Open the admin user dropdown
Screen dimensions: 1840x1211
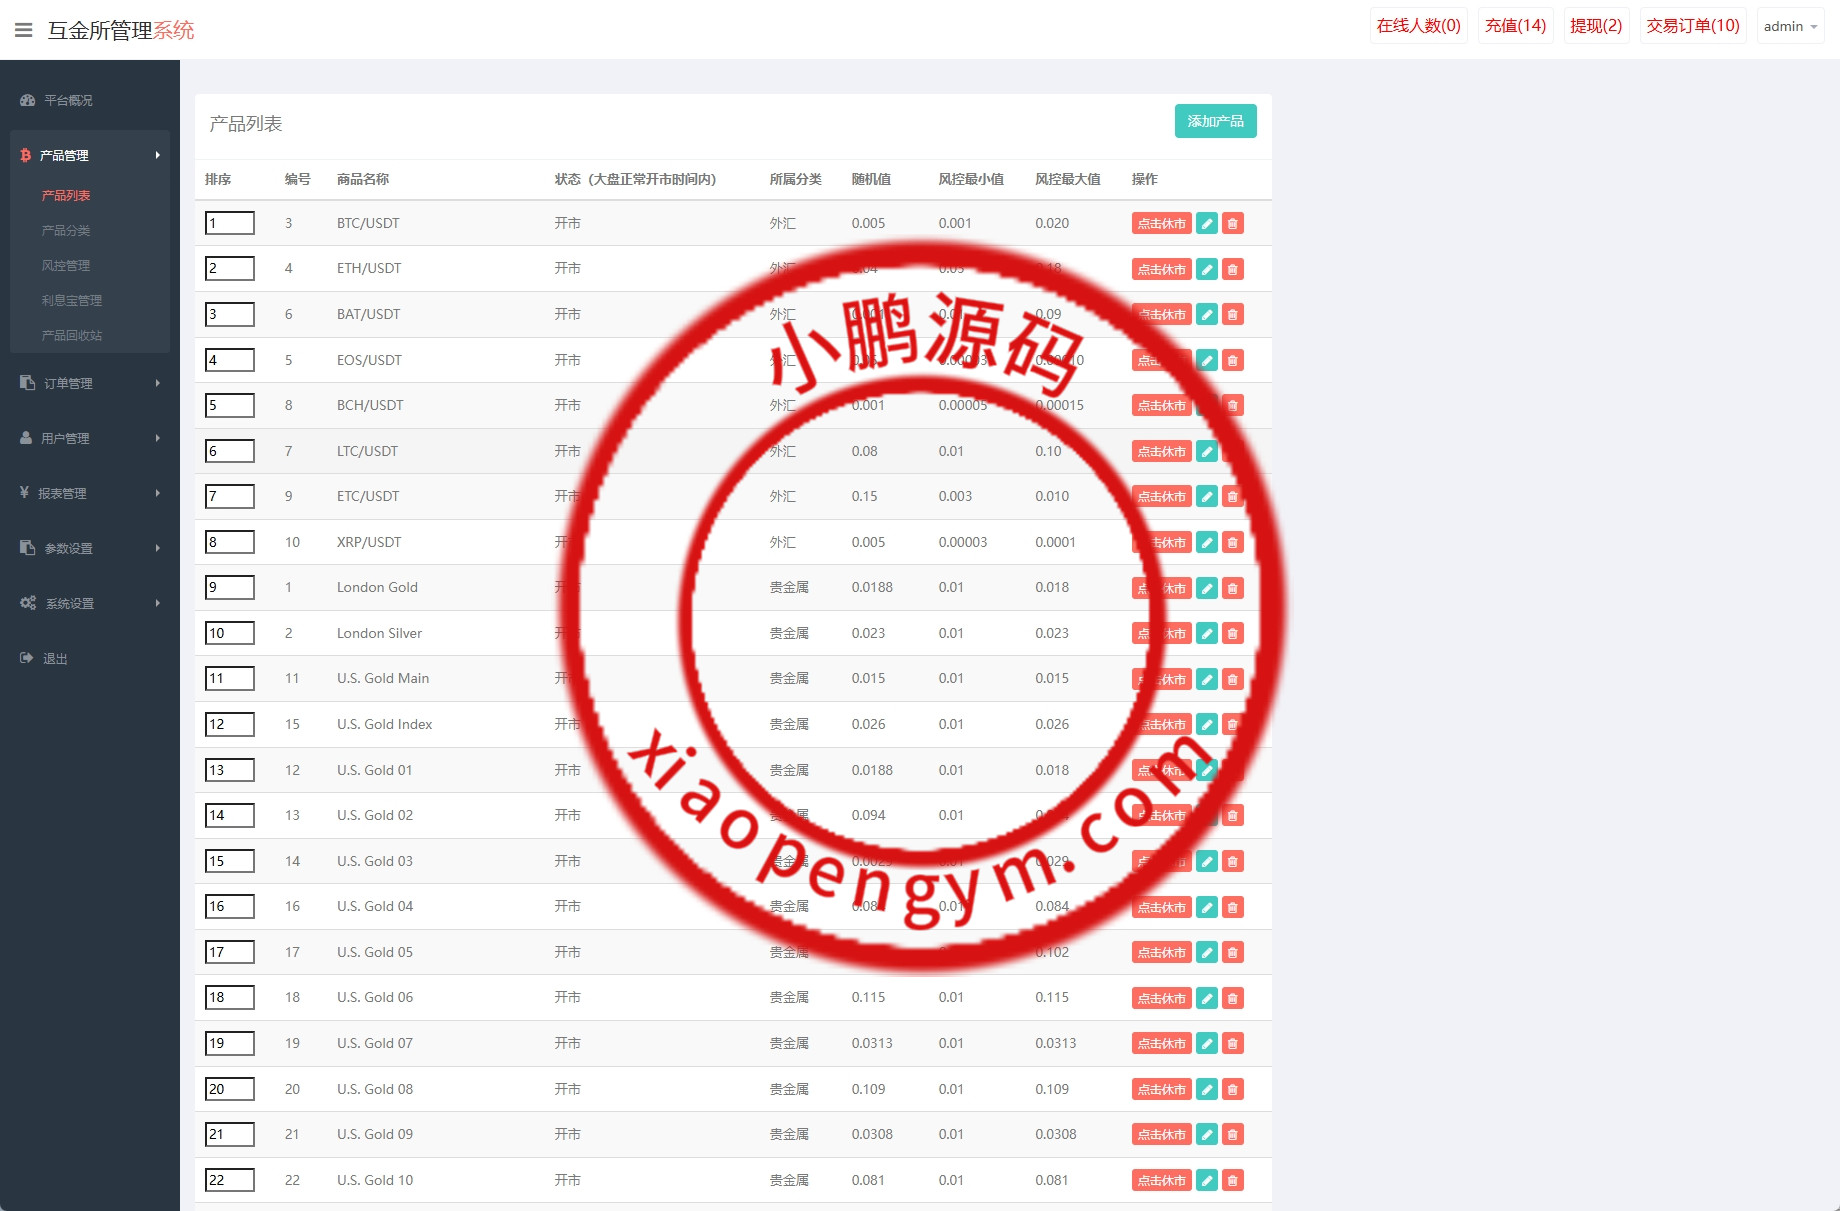click(1790, 26)
